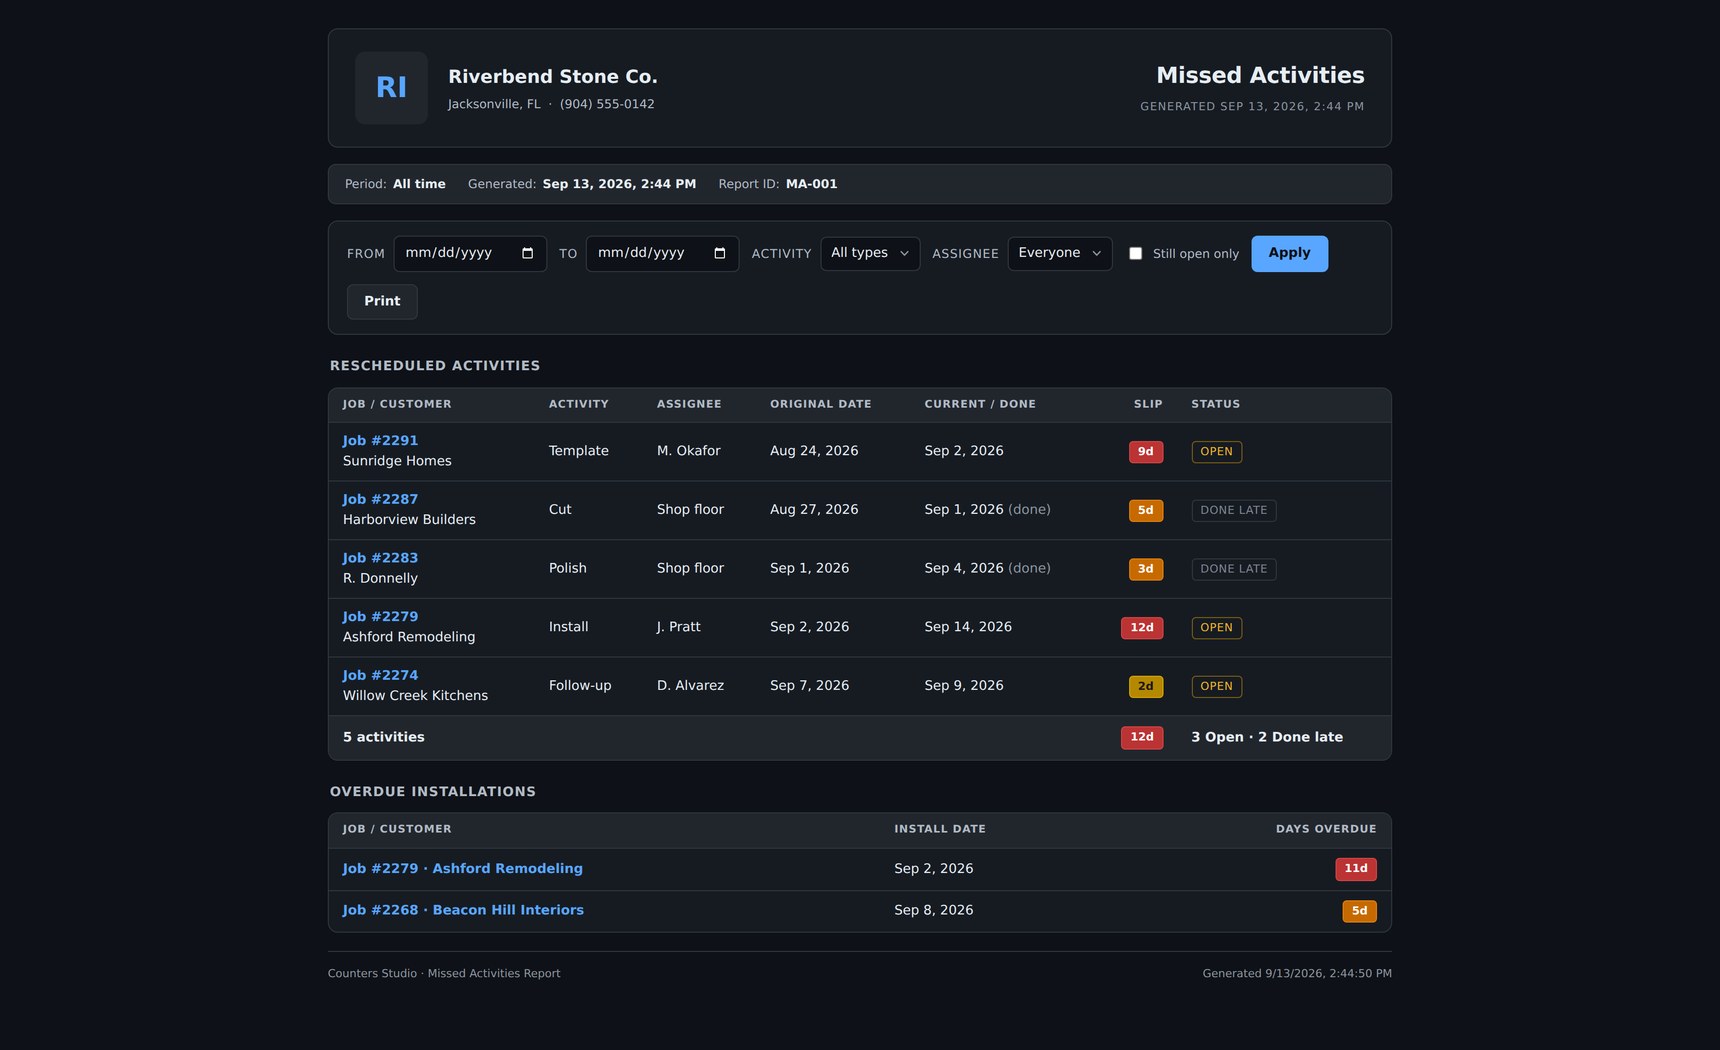Open Job #2279 link in rescheduled activities
Image resolution: width=1720 pixels, height=1050 pixels.
(380, 617)
